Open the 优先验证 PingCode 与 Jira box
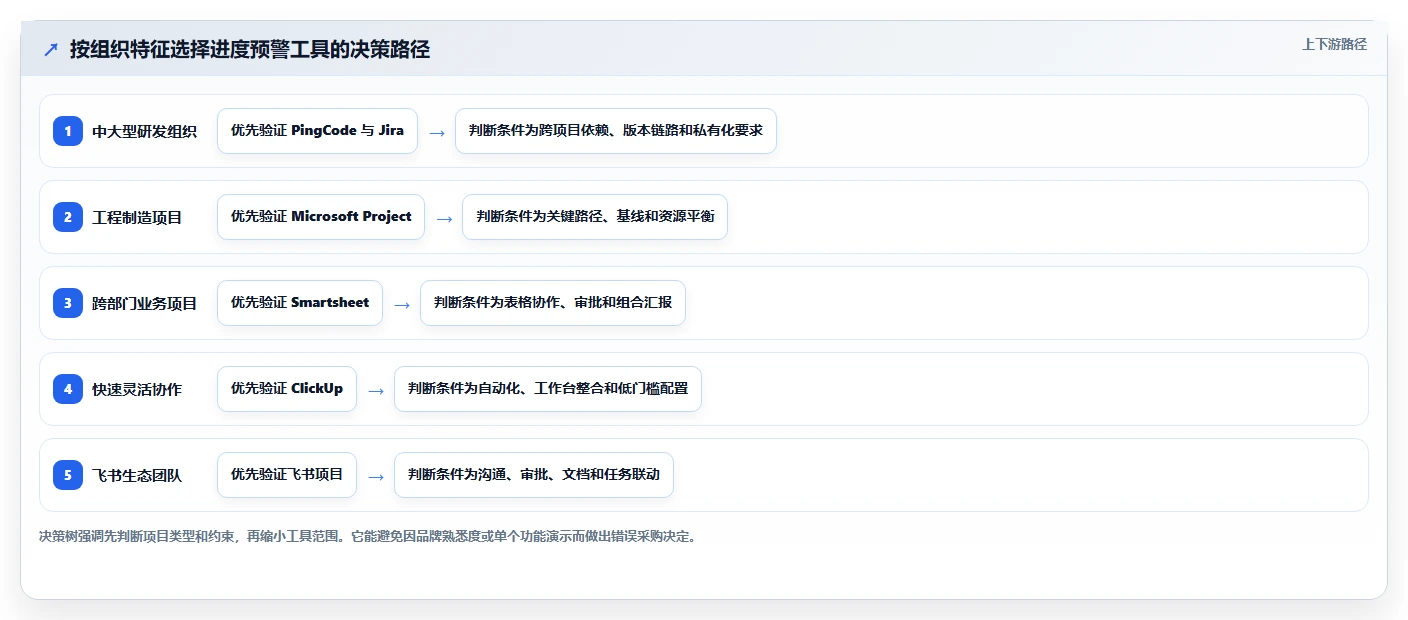1408x620 pixels. (x=317, y=131)
